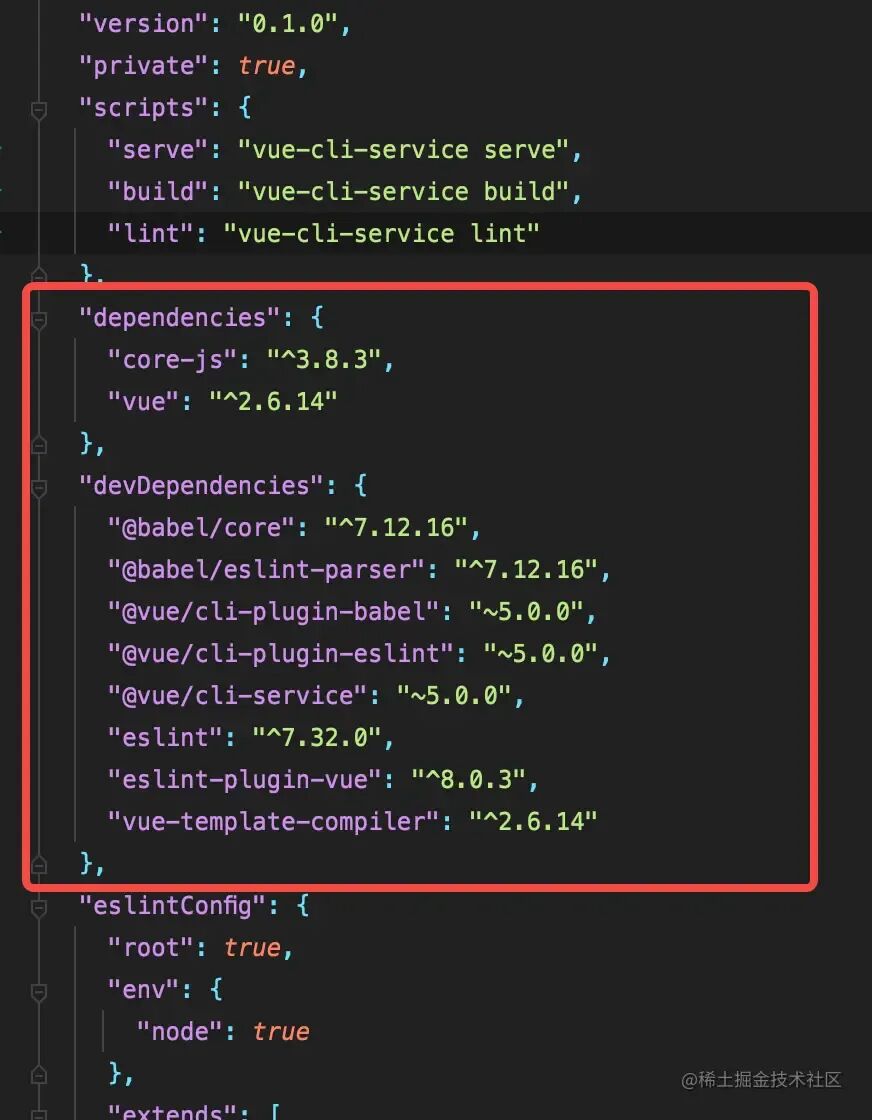
Task: Click the "private" key
Action: tap(144, 66)
